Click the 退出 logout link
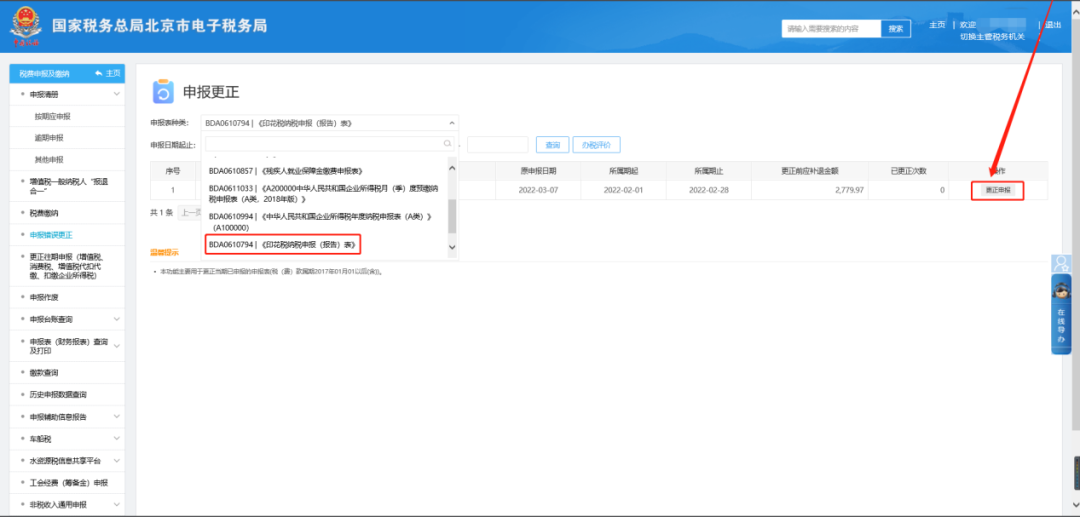This screenshot has height=517, width=1080. (1053, 25)
